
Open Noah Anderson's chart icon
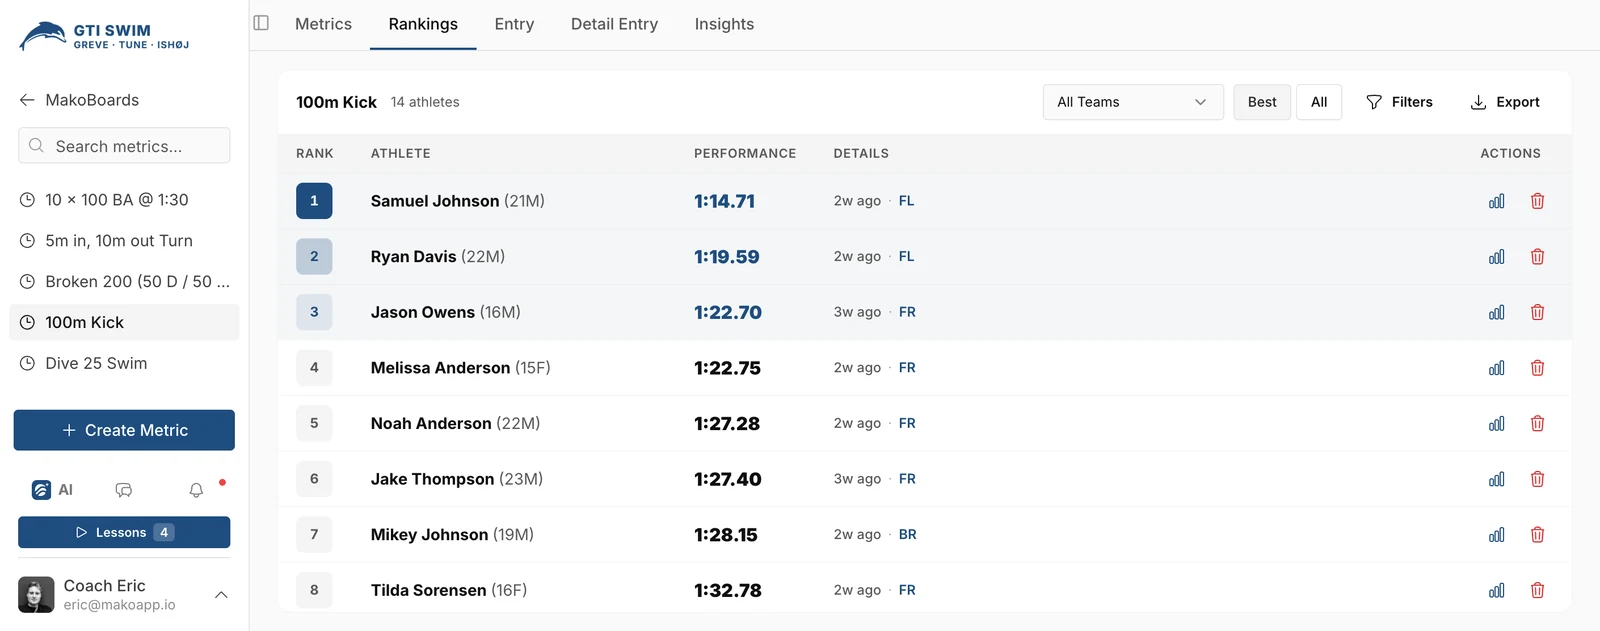[1496, 424]
